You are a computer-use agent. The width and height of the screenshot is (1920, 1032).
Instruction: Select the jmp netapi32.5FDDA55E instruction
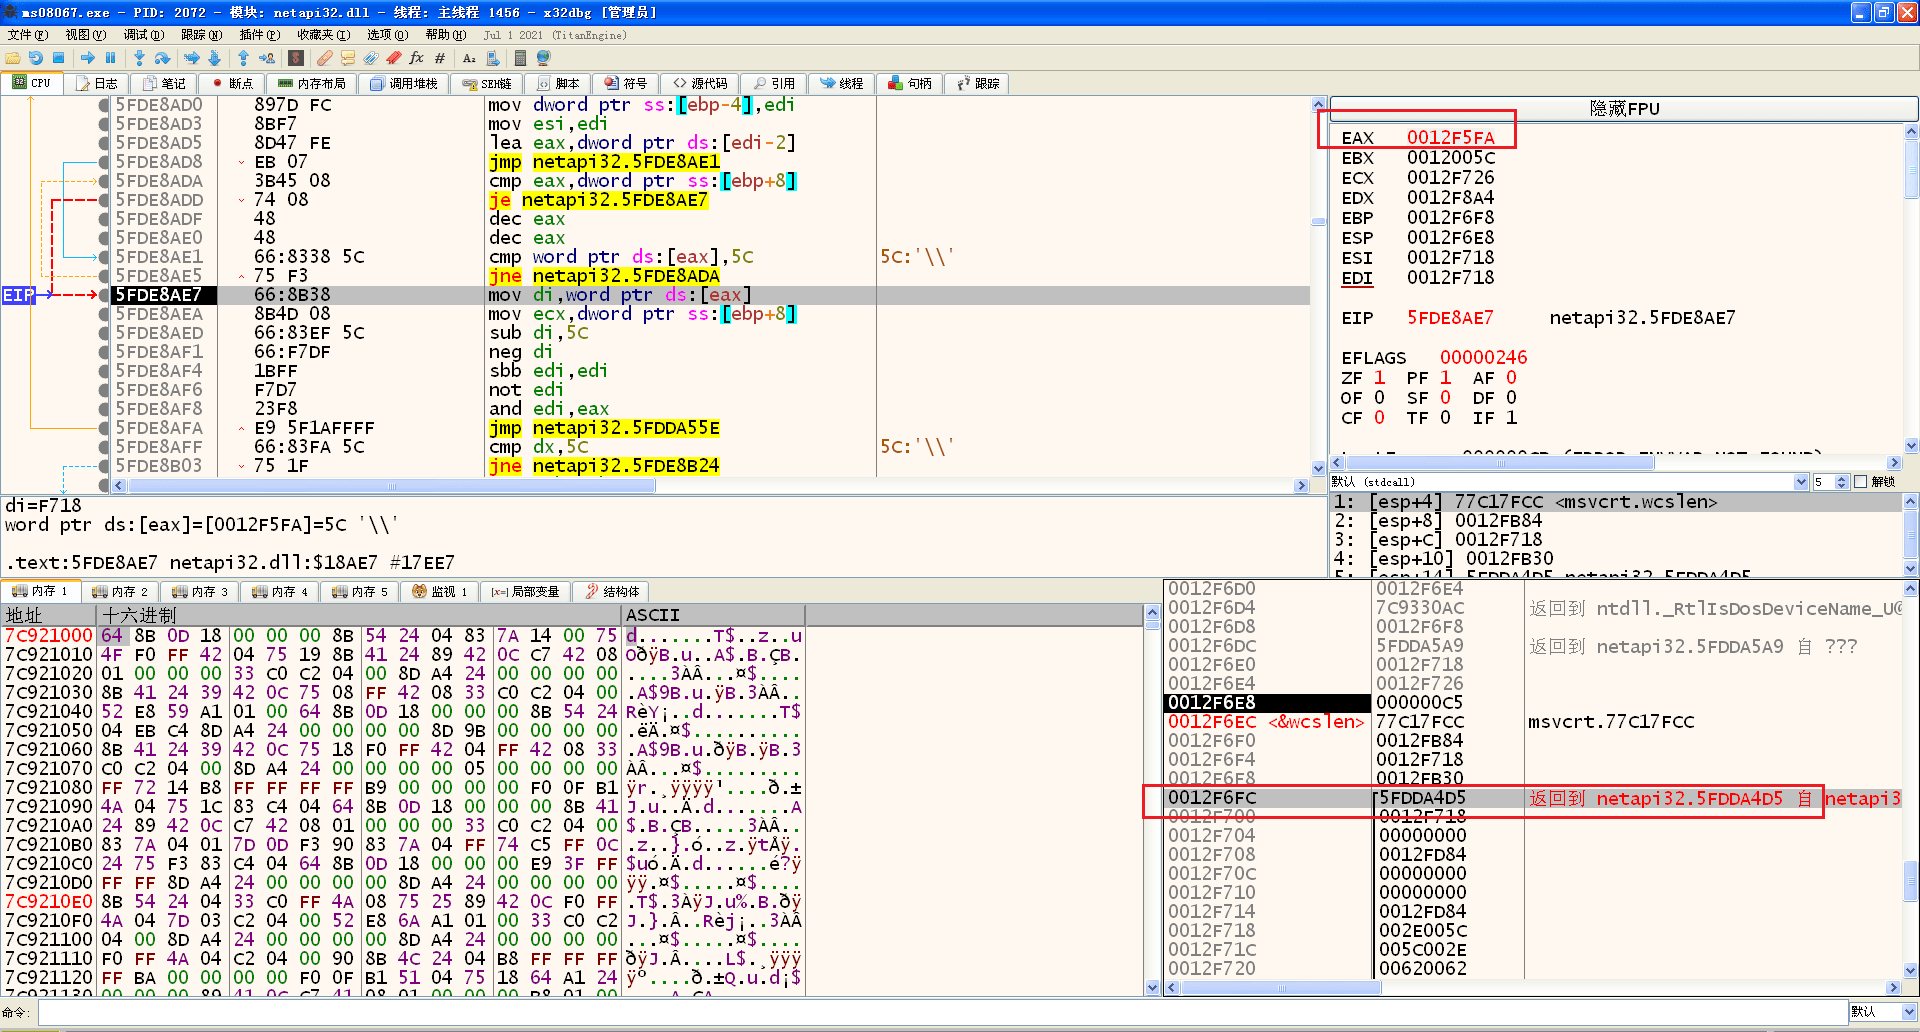point(604,428)
